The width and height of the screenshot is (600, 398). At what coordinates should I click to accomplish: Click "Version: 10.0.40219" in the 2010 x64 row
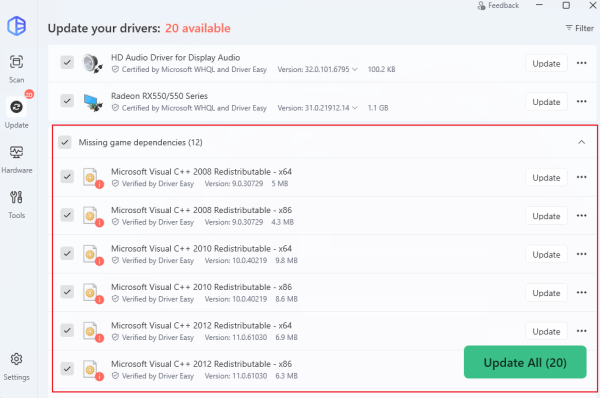click(x=236, y=261)
